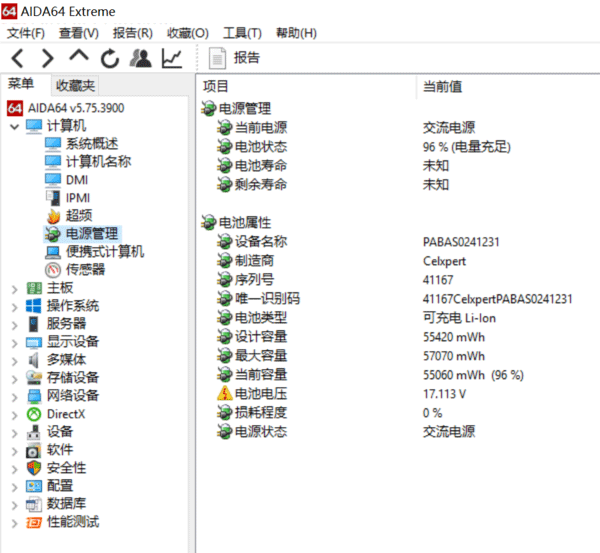Select the 当前电源 row

click(x=261, y=127)
